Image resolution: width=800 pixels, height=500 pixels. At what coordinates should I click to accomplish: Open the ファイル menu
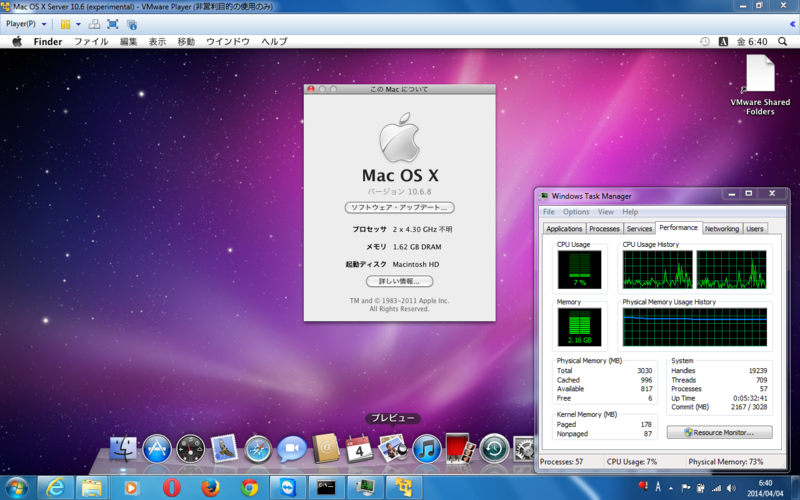point(91,41)
